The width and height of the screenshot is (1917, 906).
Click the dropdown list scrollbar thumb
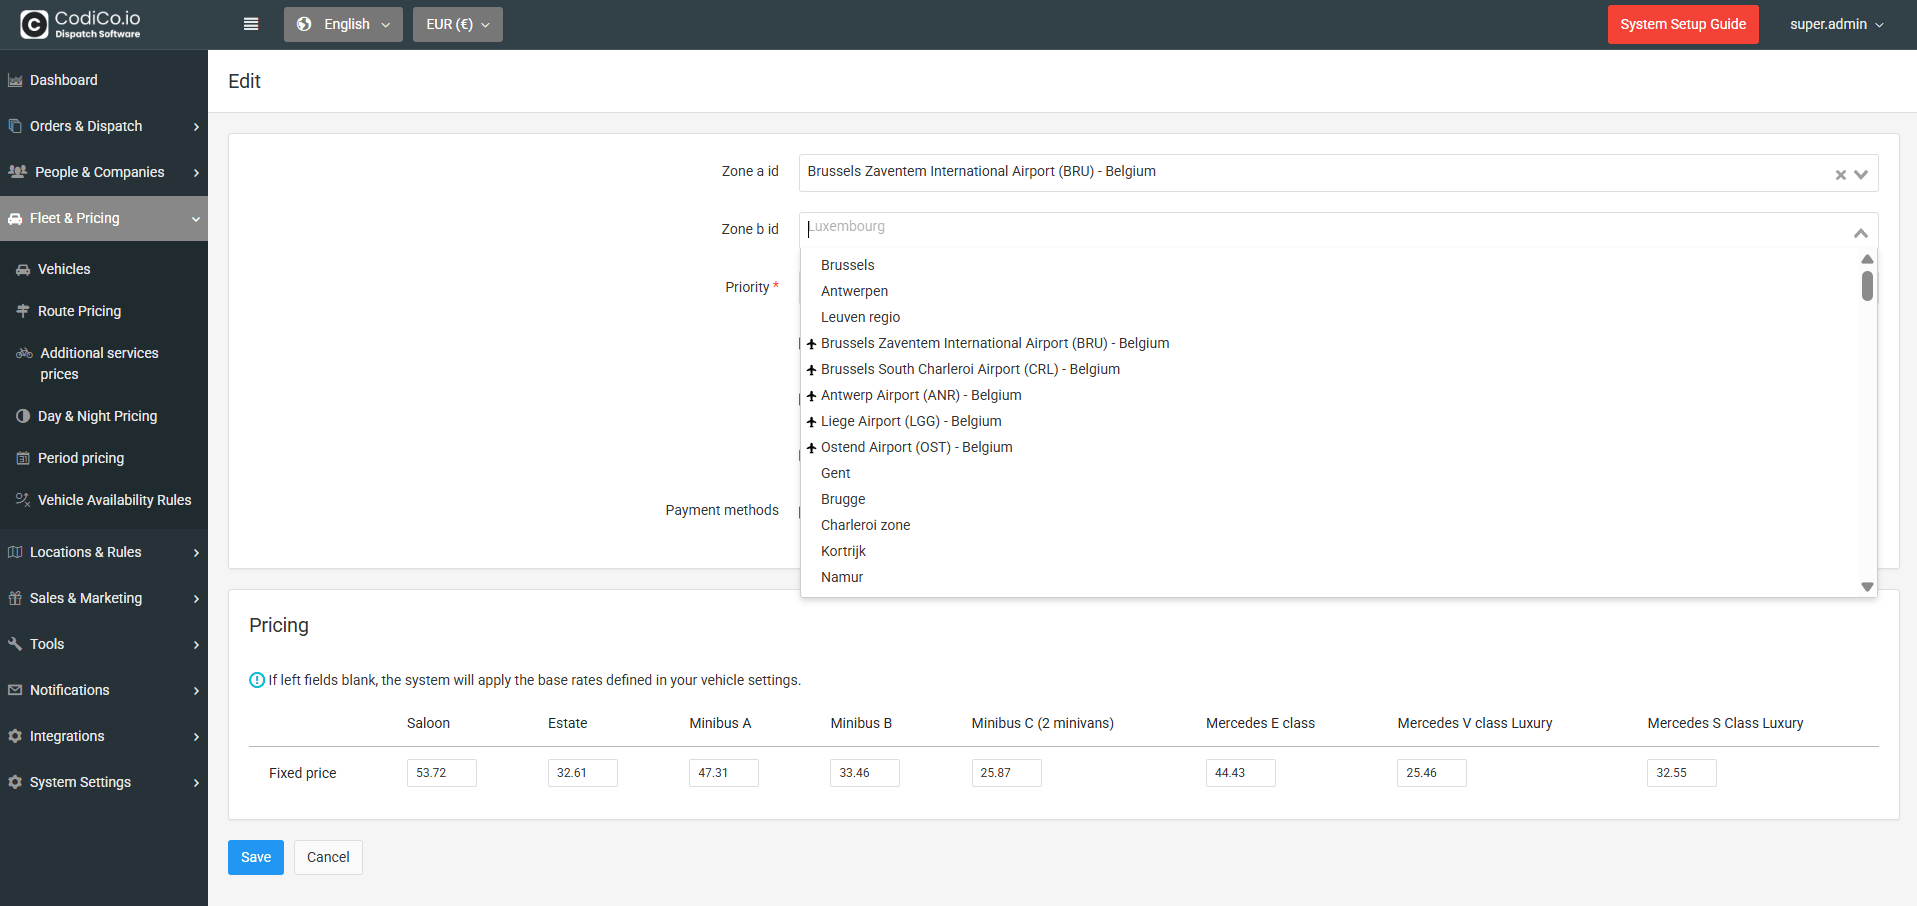pyautogui.click(x=1866, y=286)
